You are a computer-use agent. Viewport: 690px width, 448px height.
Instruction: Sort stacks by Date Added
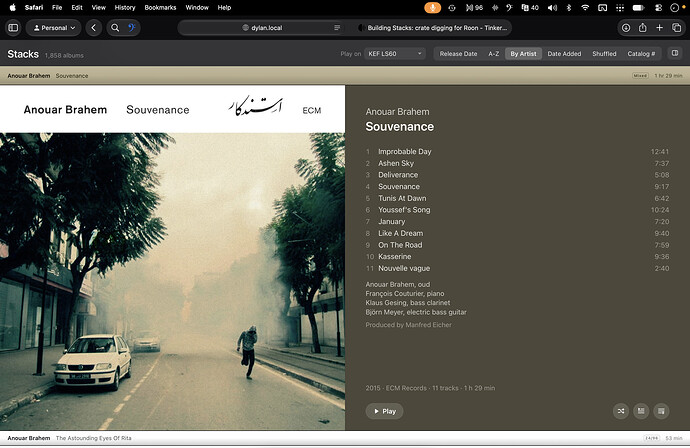click(564, 54)
